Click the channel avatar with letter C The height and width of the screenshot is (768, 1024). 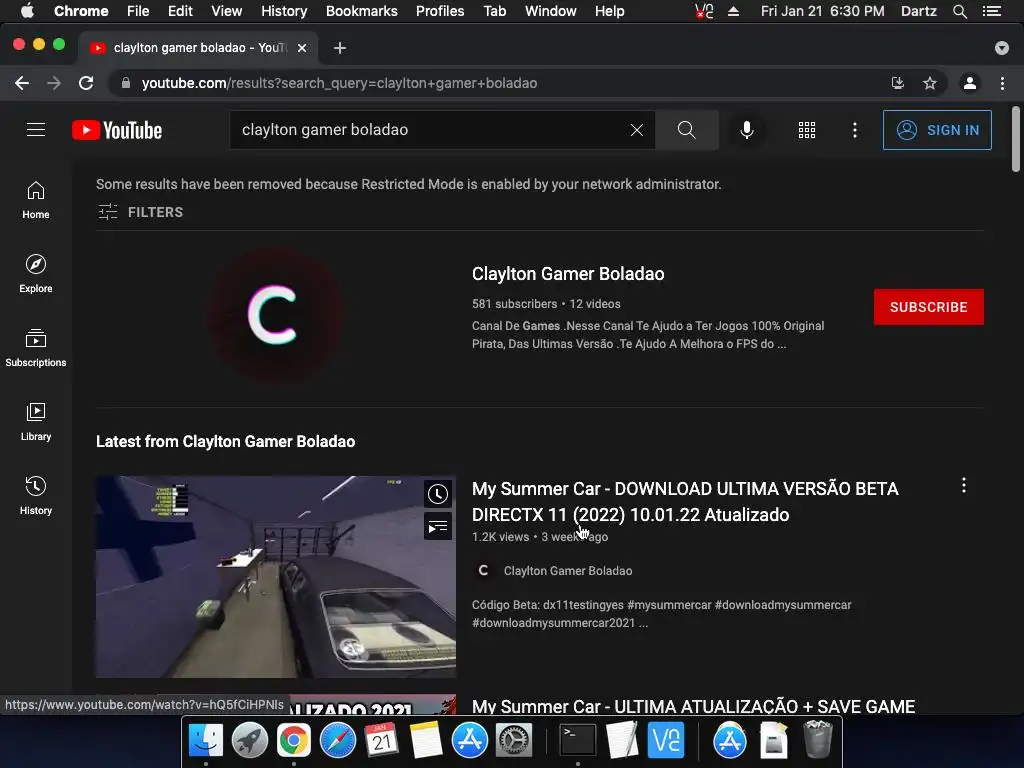[274, 314]
